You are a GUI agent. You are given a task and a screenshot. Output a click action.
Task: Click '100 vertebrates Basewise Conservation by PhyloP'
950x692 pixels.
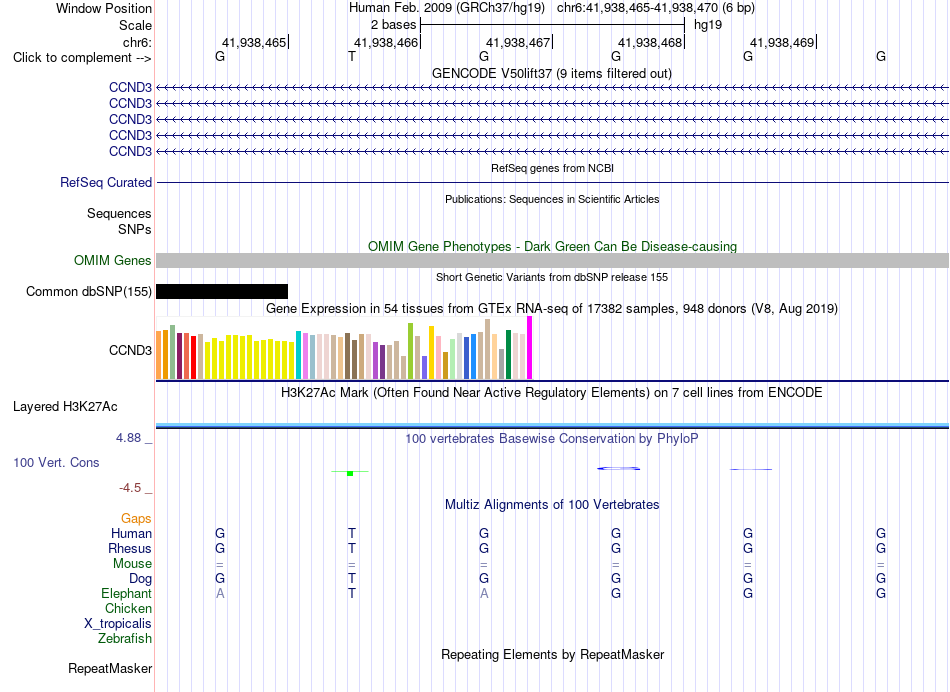tap(551, 438)
